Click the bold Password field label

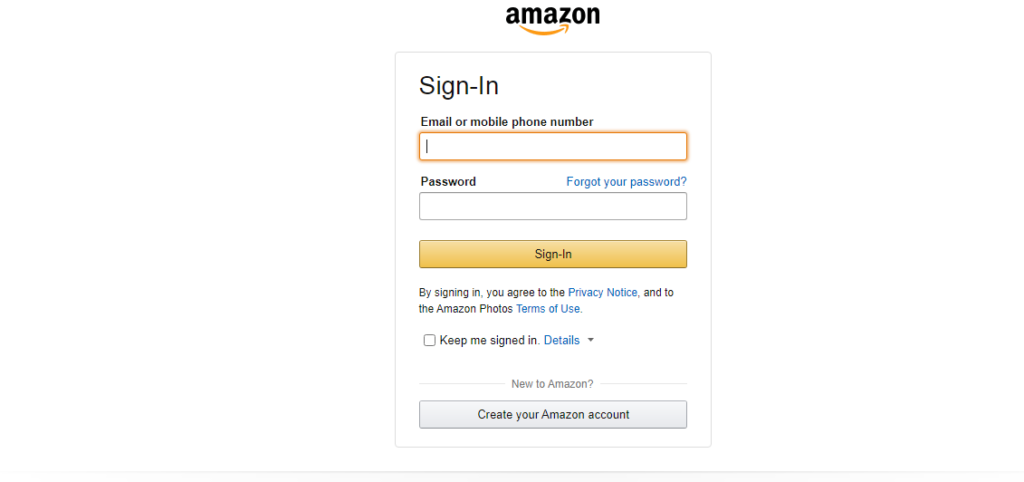coord(448,182)
